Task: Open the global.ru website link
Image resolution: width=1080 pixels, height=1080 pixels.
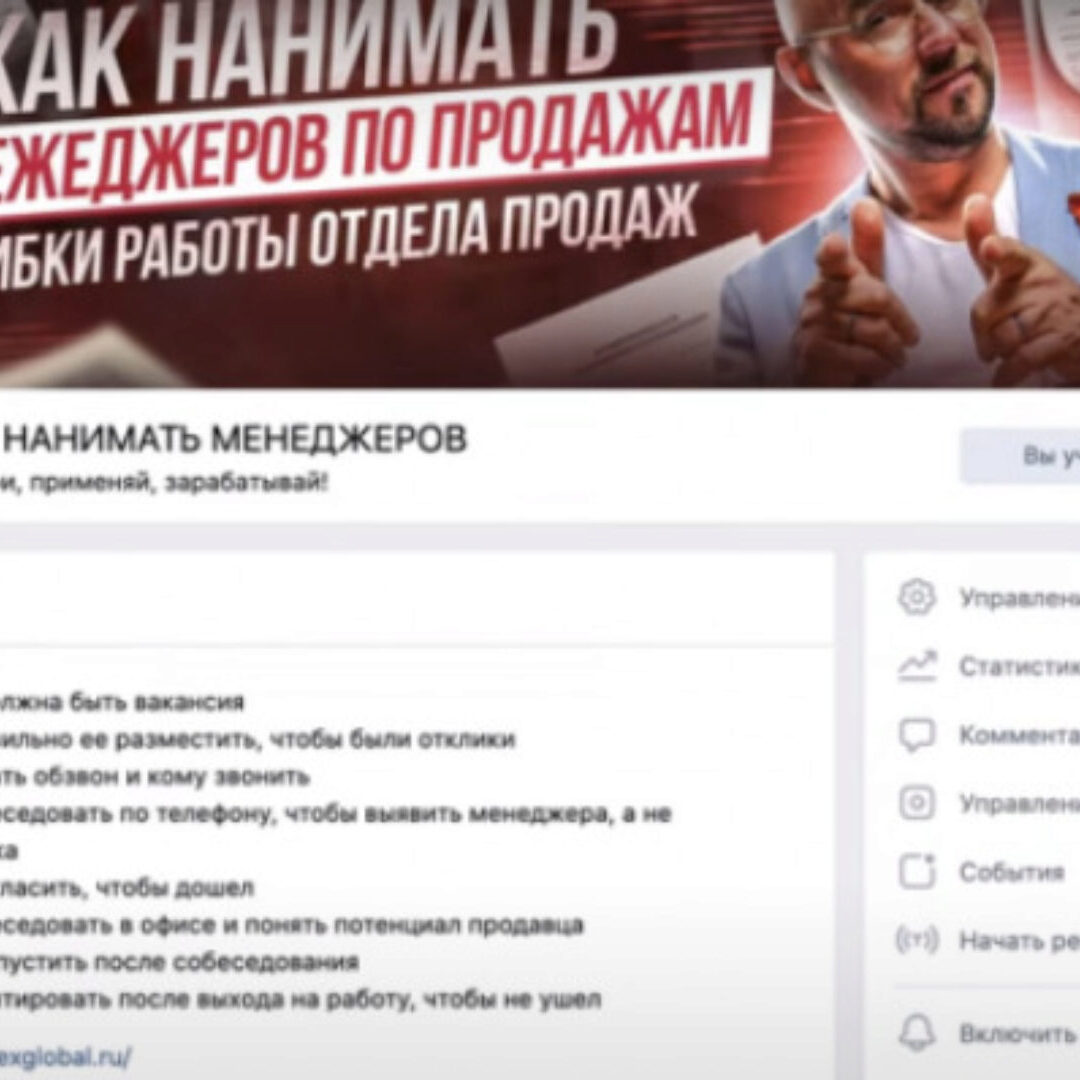Action: pos(65,1056)
